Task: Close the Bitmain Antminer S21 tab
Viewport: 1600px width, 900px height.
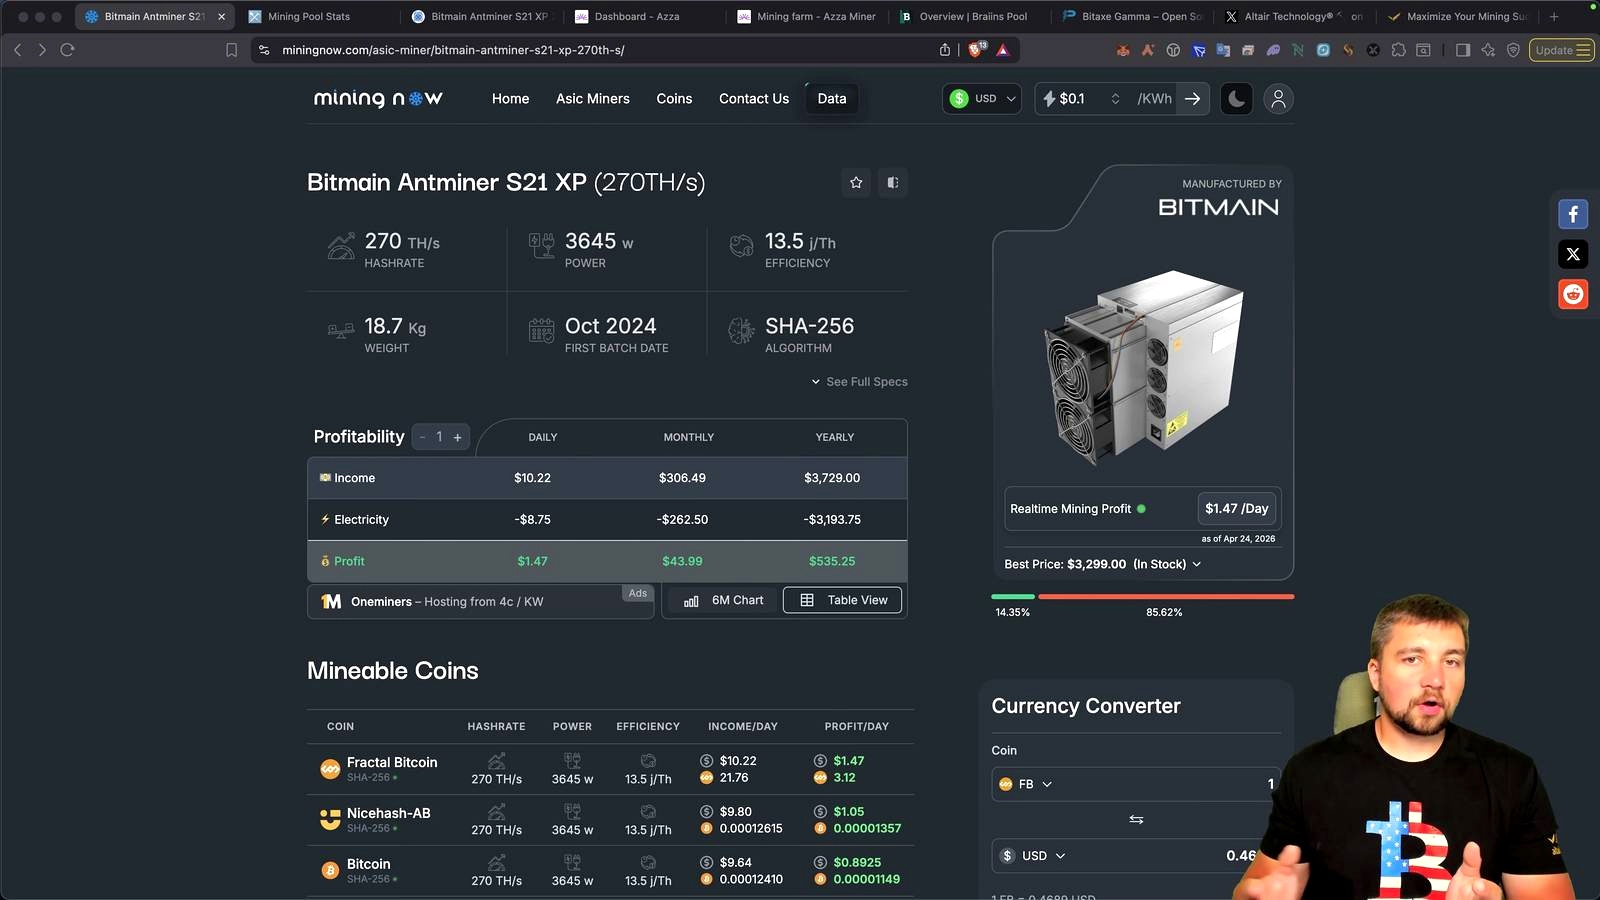Action: (222, 17)
